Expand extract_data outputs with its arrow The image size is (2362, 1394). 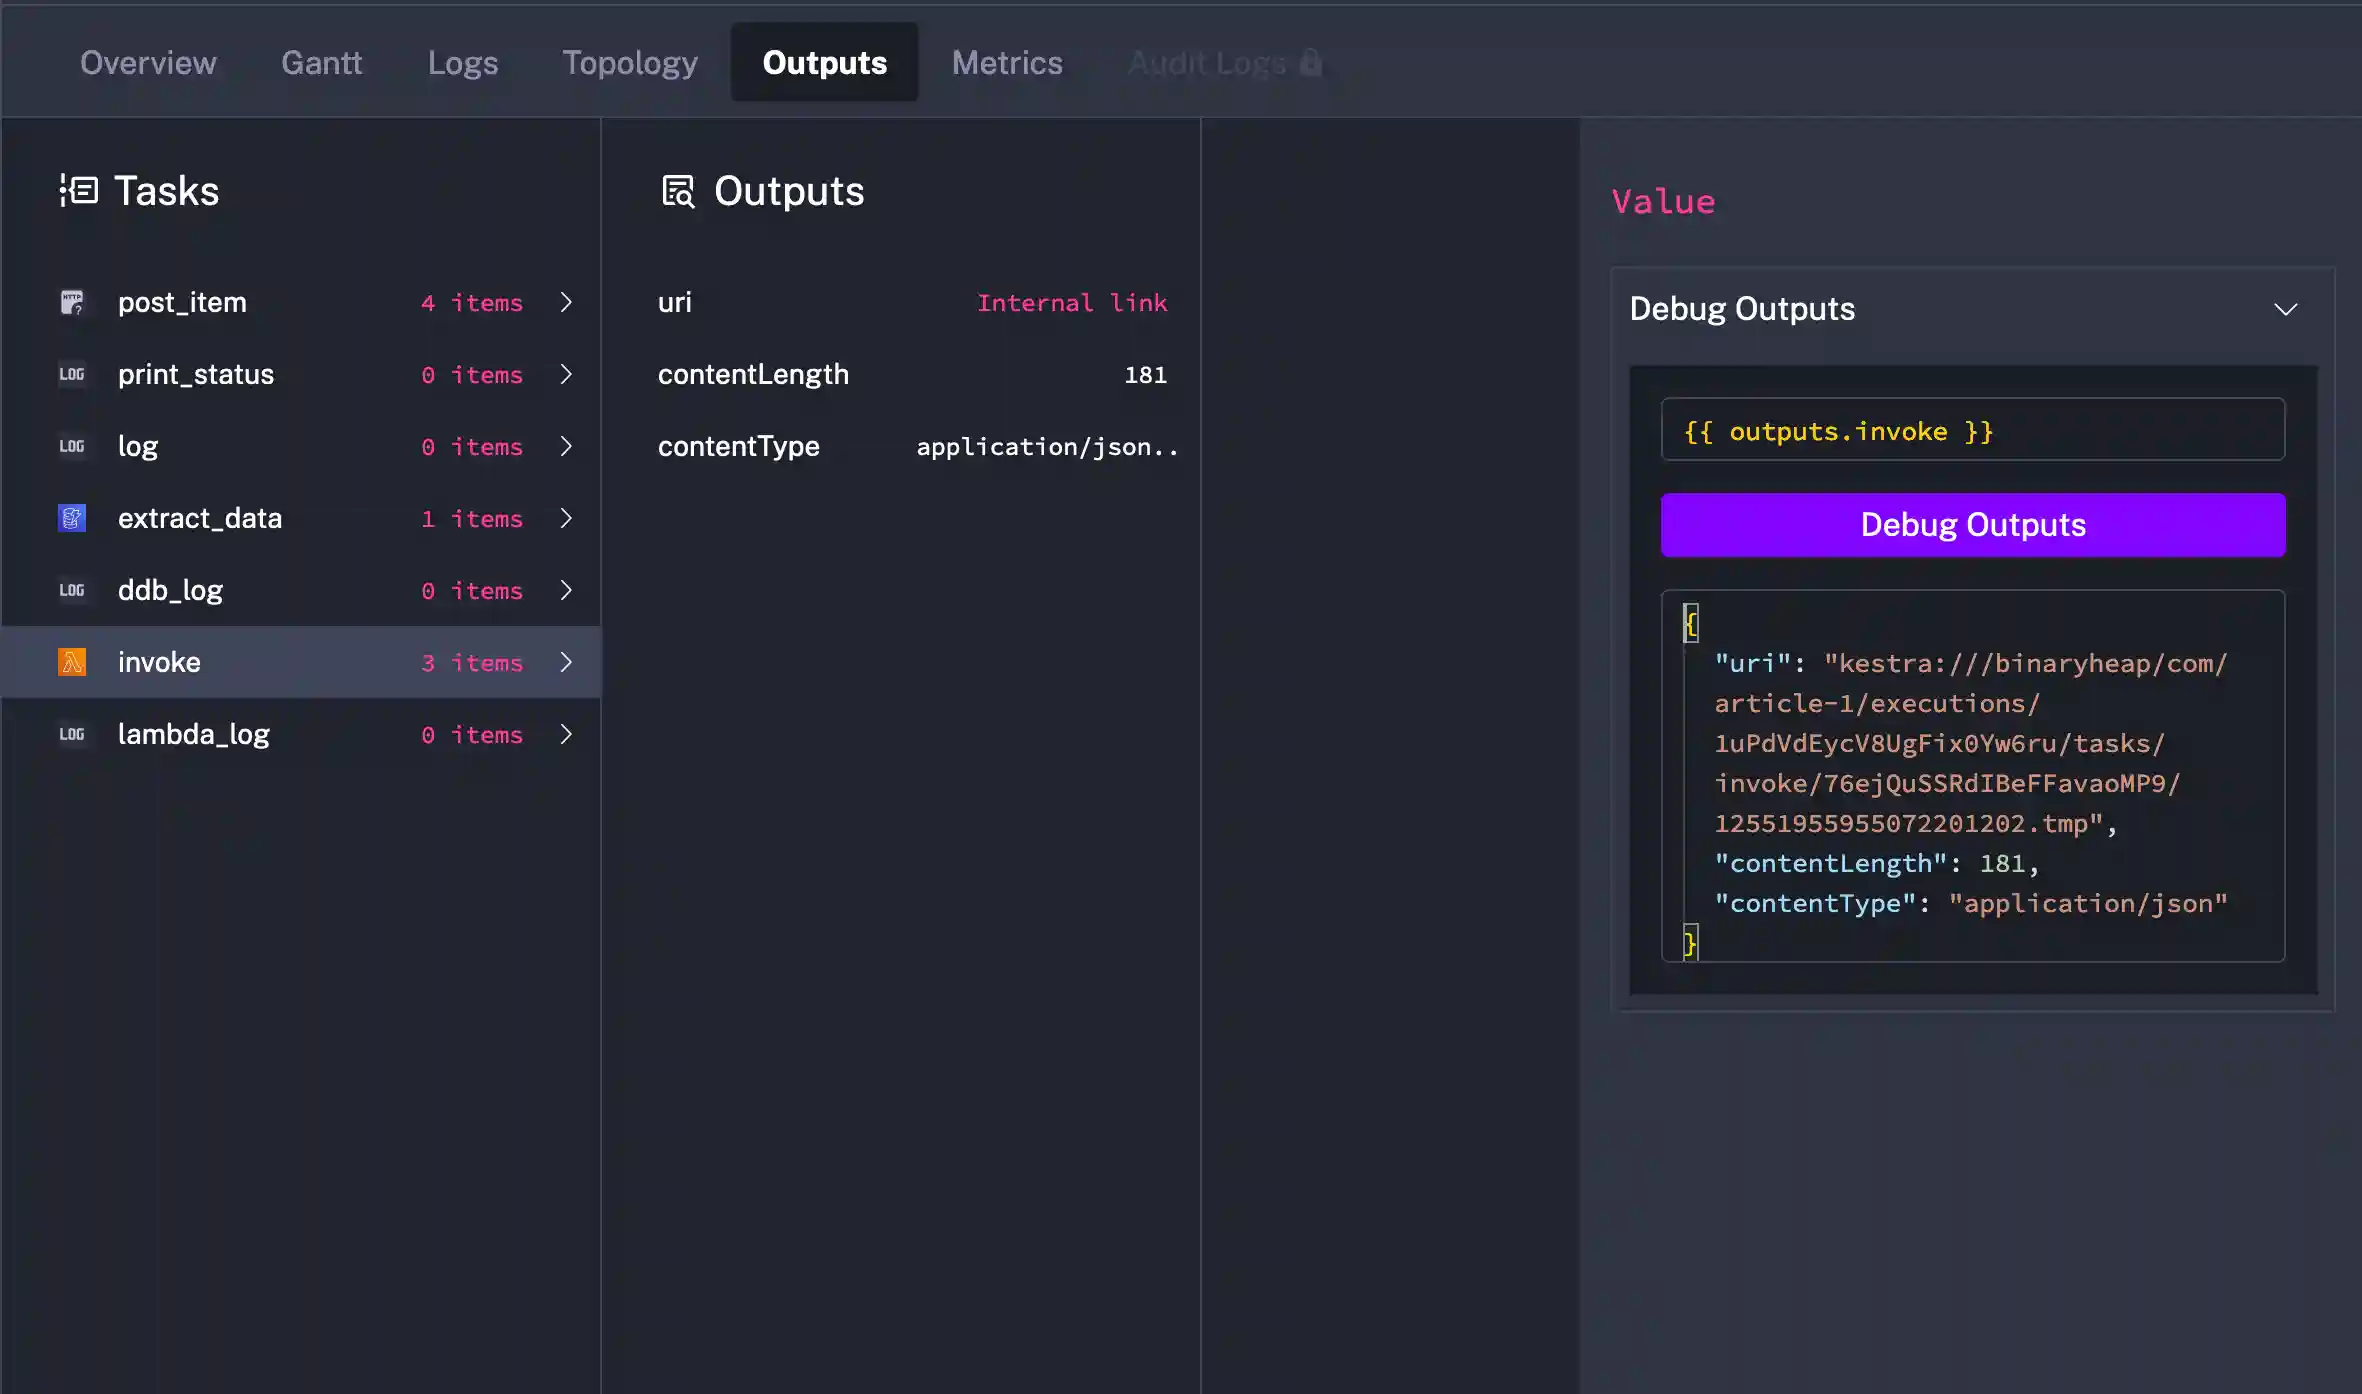click(x=566, y=518)
